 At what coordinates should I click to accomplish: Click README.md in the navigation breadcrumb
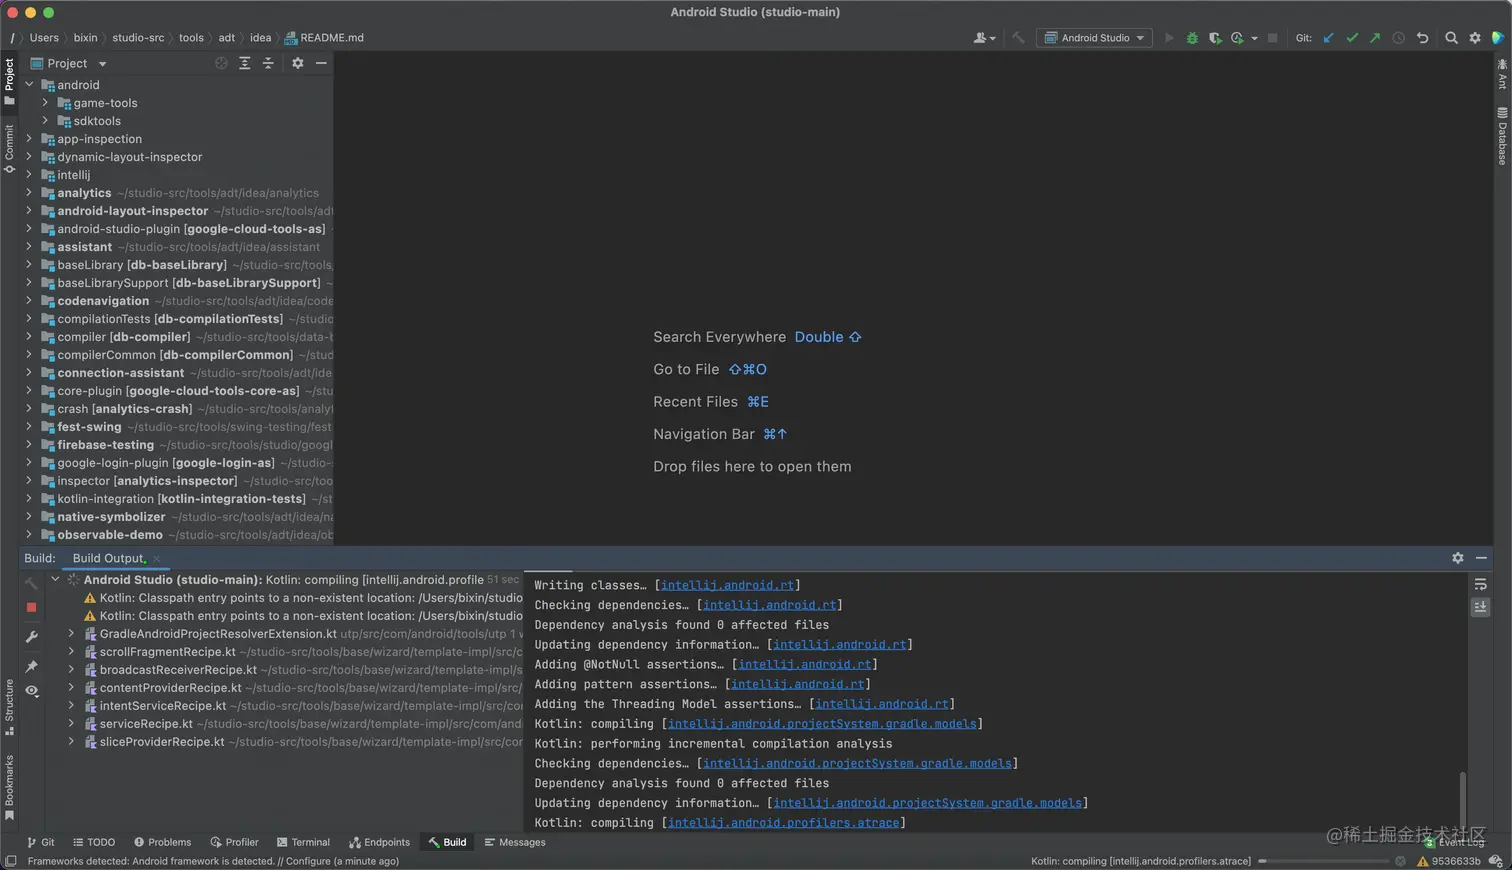(x=324, y=38)
